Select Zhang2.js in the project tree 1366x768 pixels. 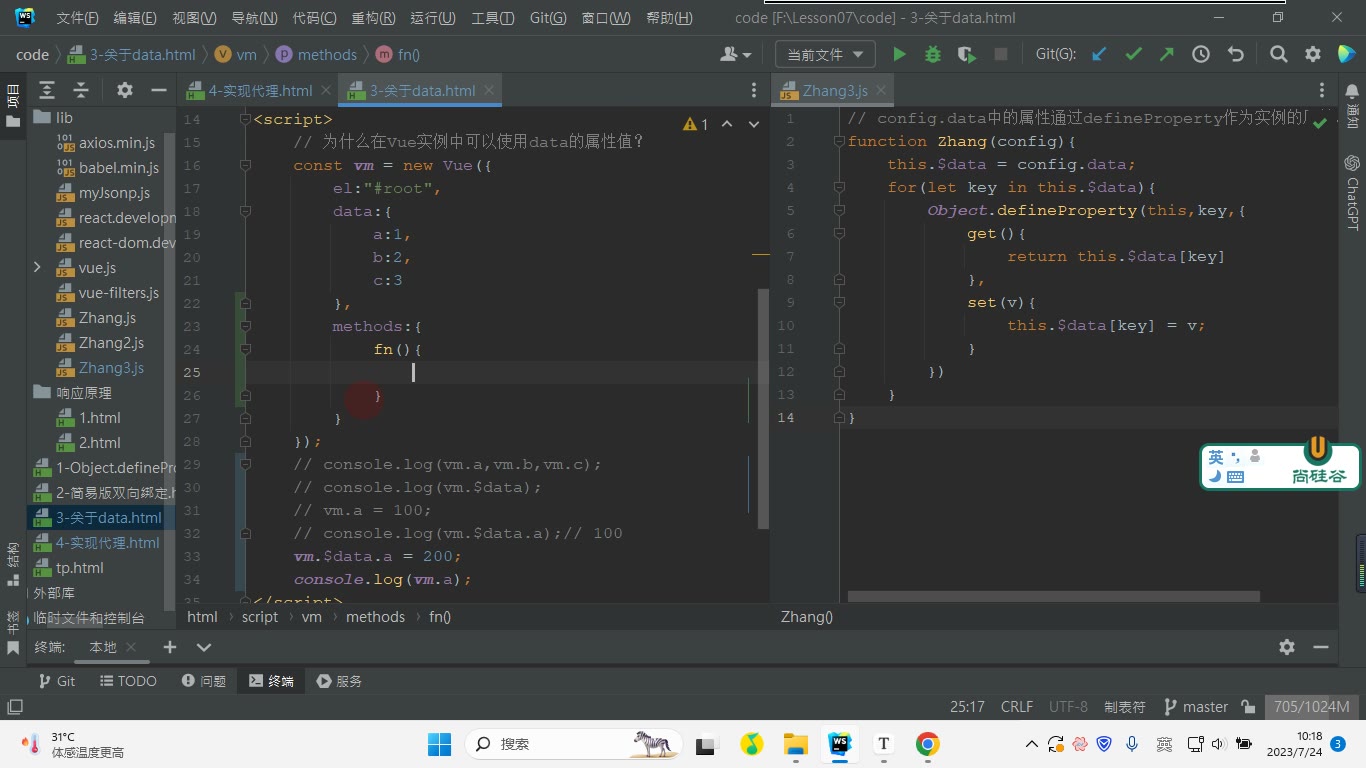[111, 343]
